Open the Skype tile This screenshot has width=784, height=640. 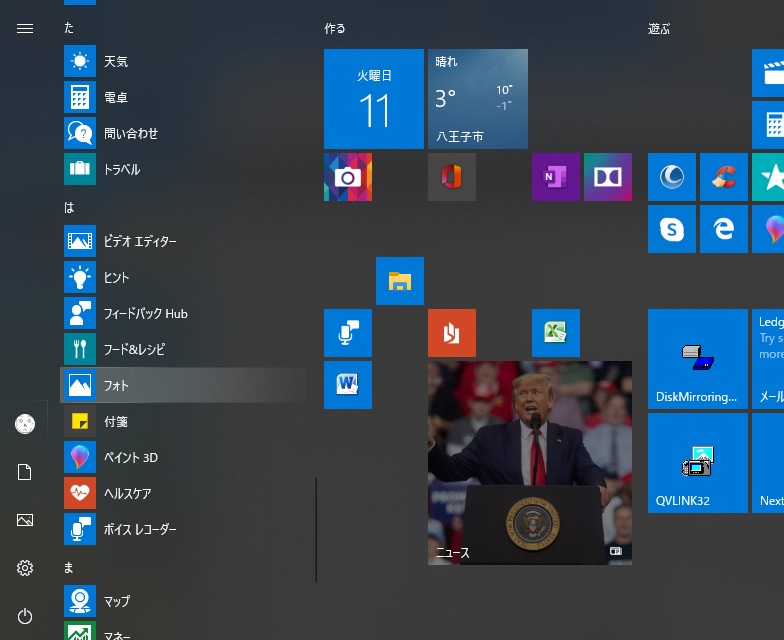672,229
